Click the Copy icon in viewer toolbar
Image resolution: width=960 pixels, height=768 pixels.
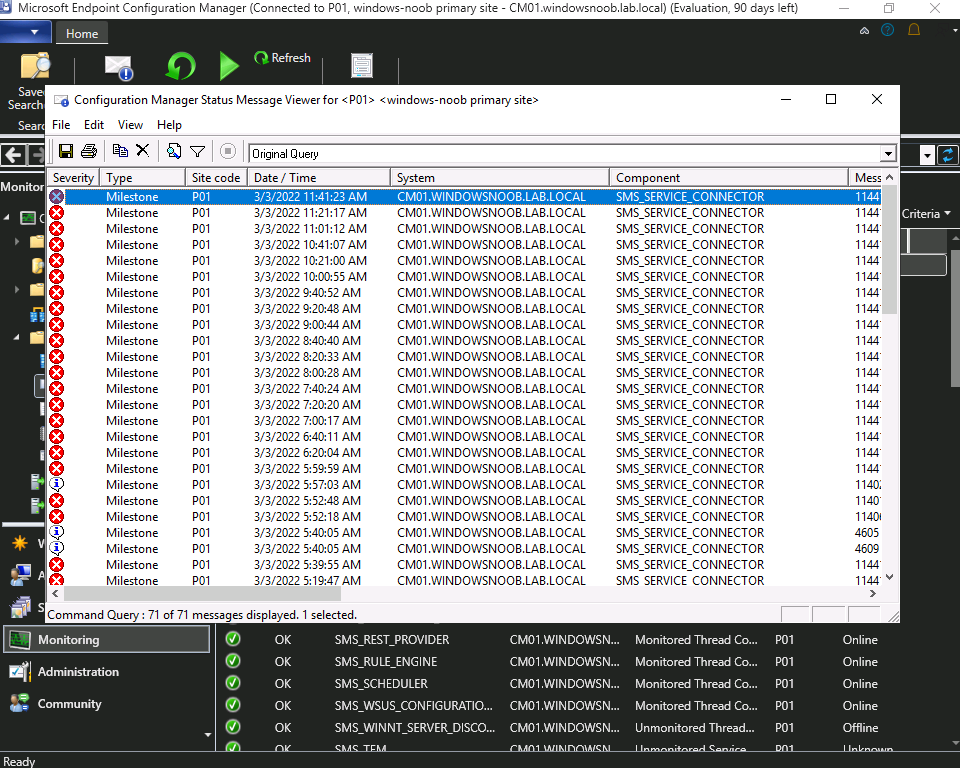[x=120, y=151]
